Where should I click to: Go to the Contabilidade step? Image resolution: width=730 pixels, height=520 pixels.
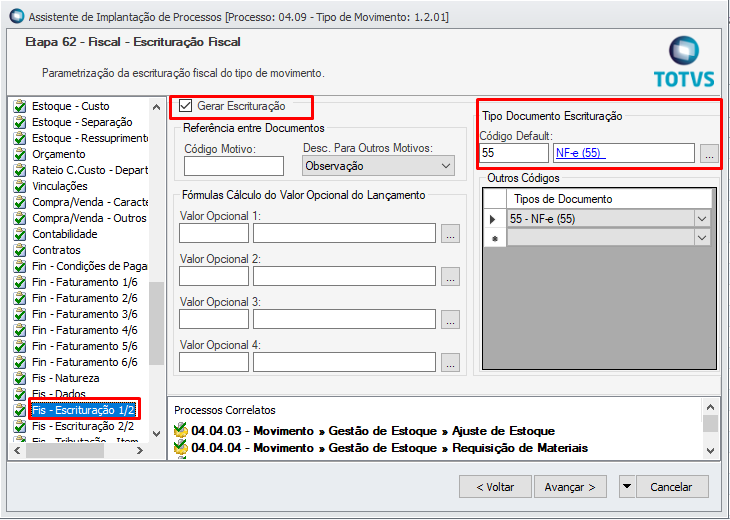[x=65, y=234]
